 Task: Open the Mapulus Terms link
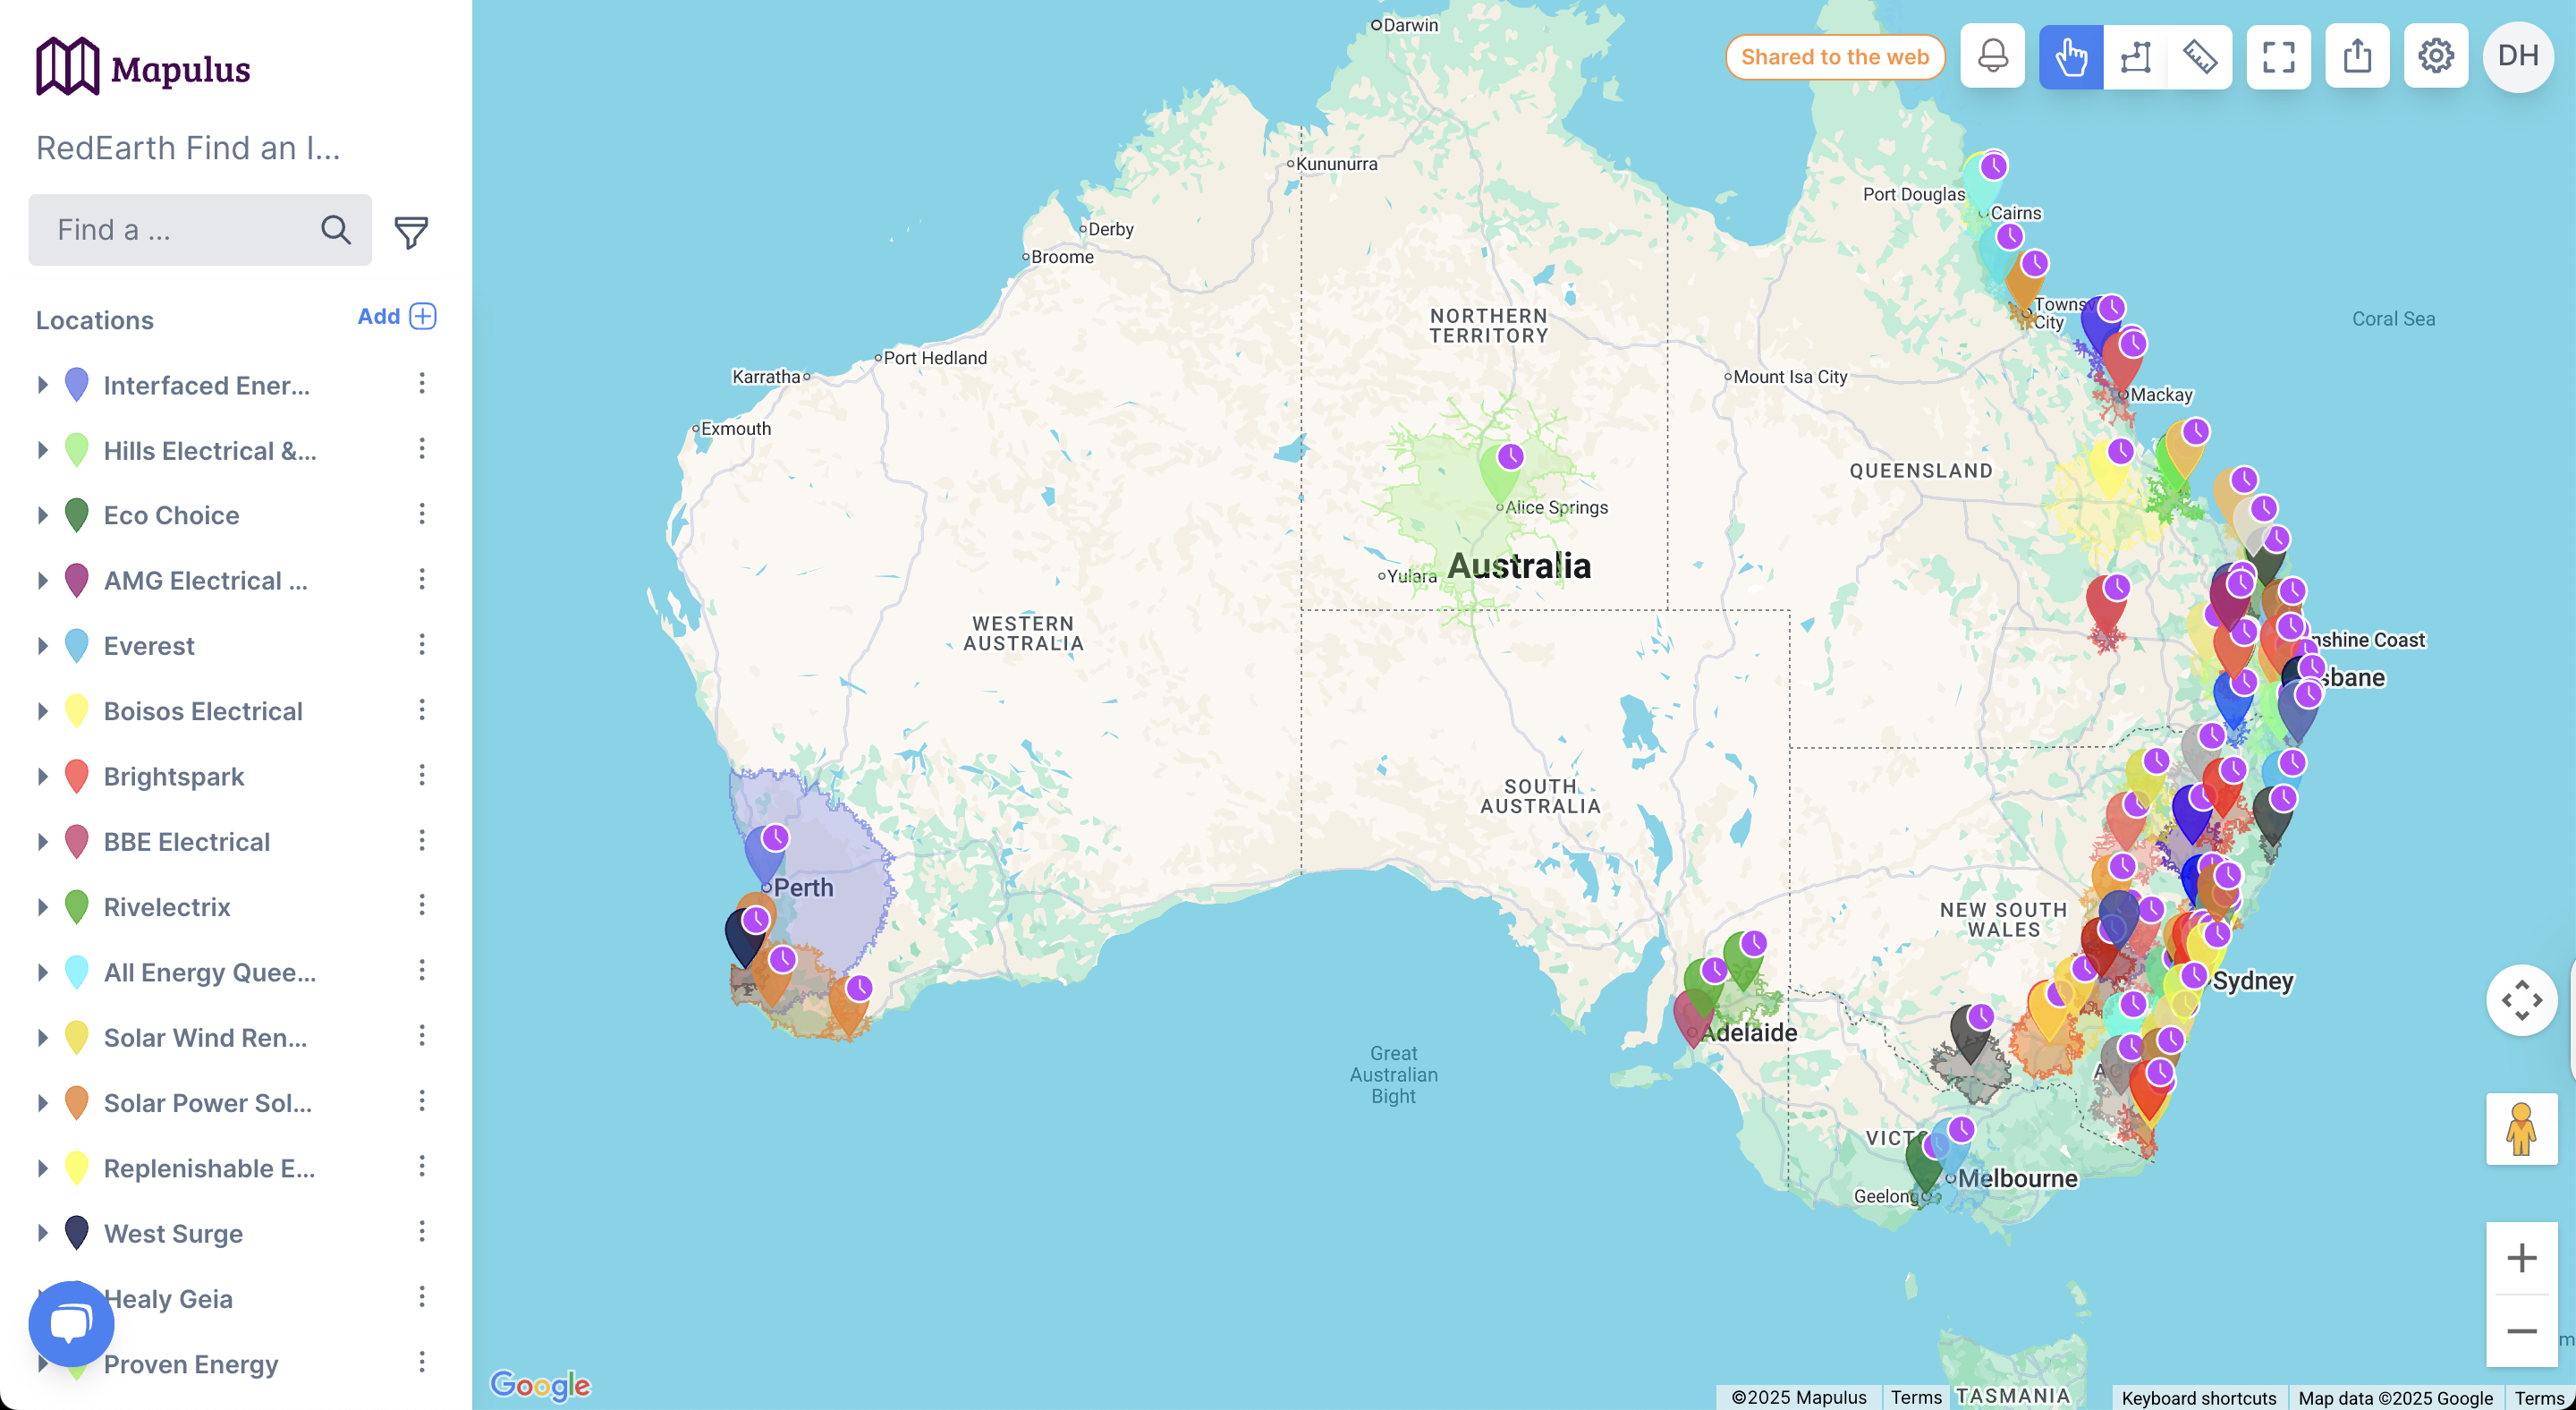pyautogui.click(x=1916, y=1397)
